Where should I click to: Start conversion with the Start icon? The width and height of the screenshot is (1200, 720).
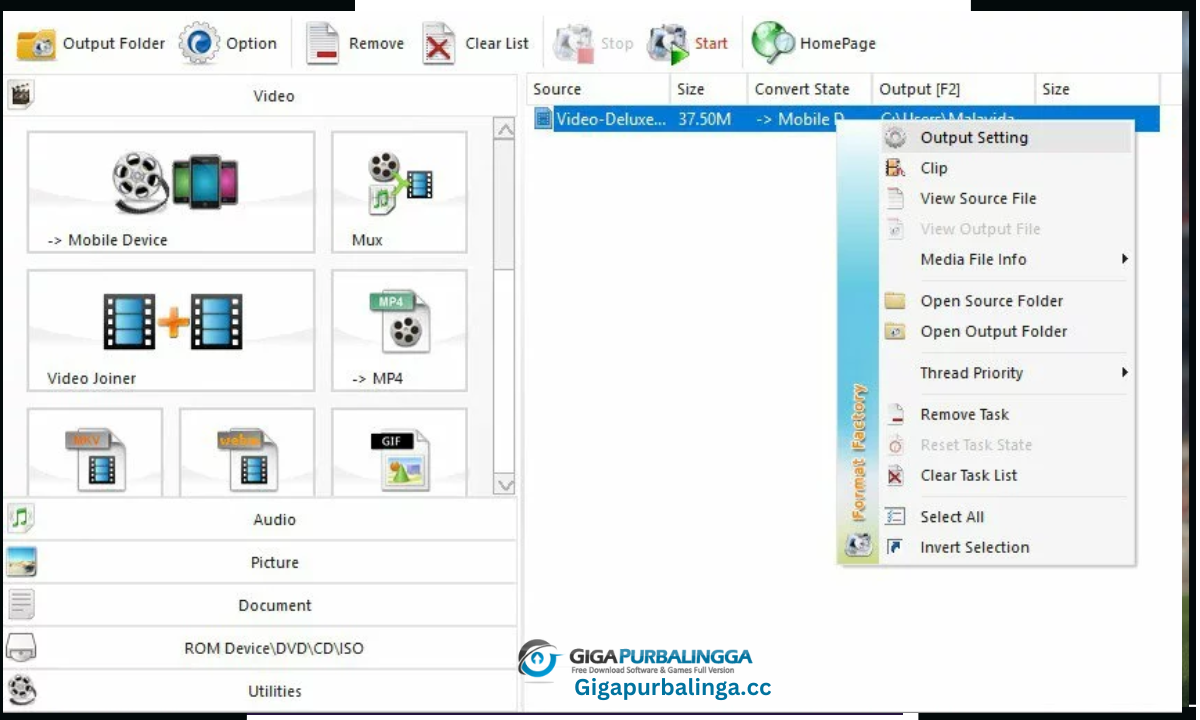(x=668, y=44)
